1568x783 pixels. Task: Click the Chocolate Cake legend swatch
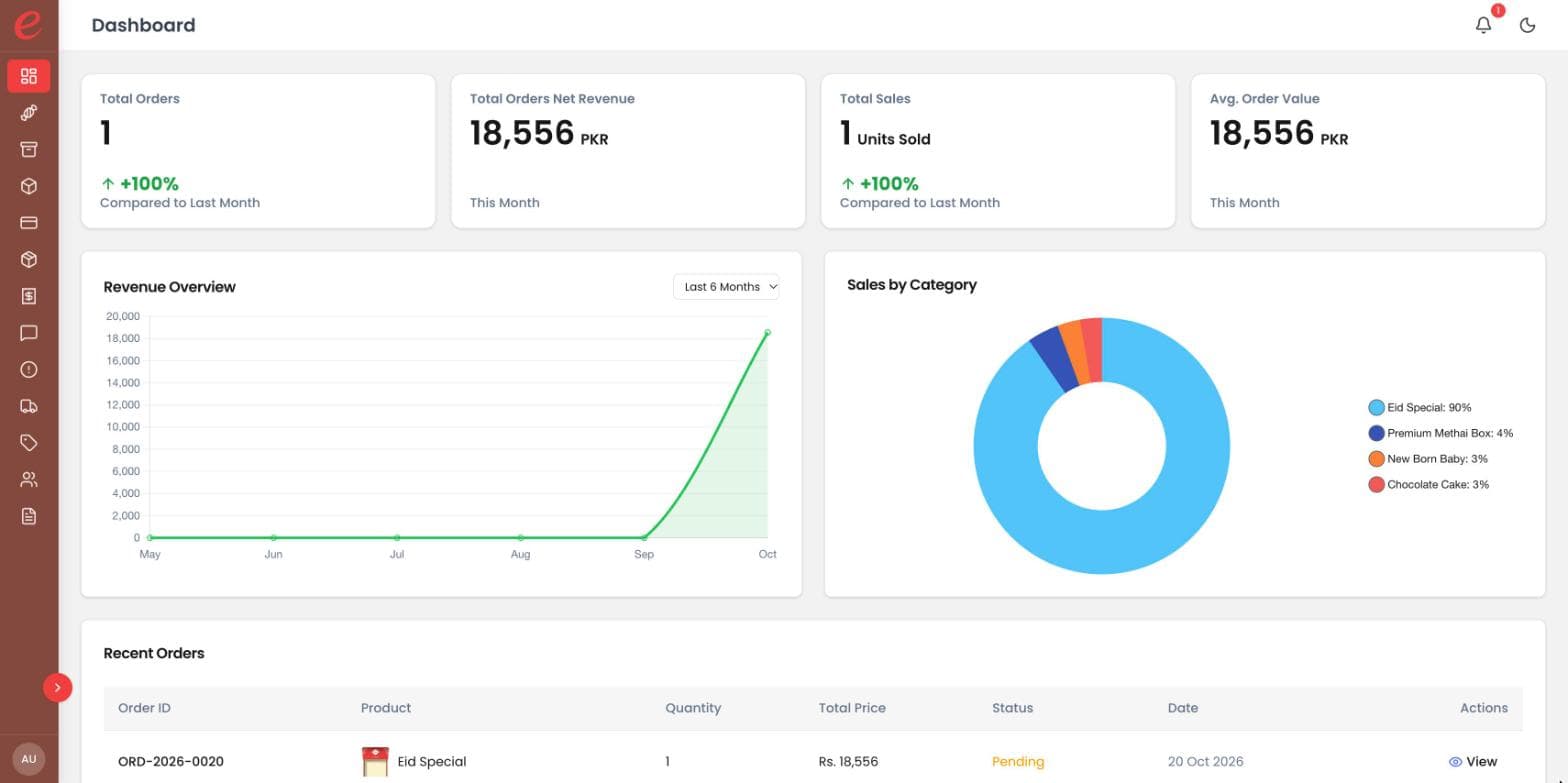1377,485
